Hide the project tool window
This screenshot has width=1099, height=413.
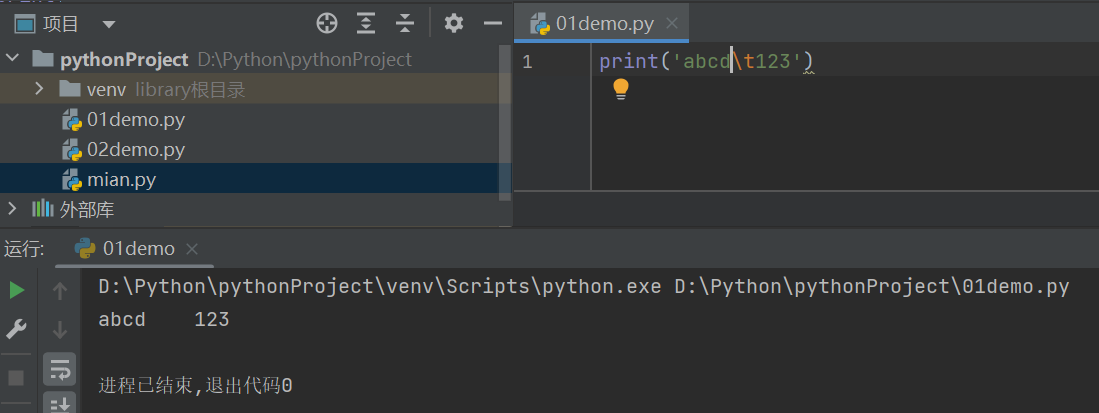click(491, 23)
